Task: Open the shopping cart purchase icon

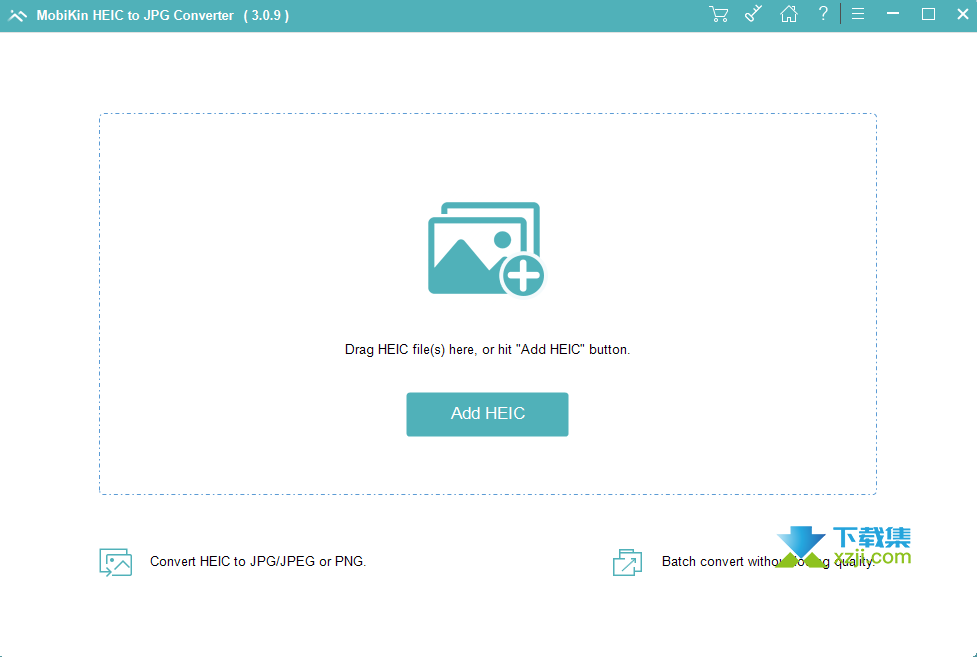Action: 718,14
